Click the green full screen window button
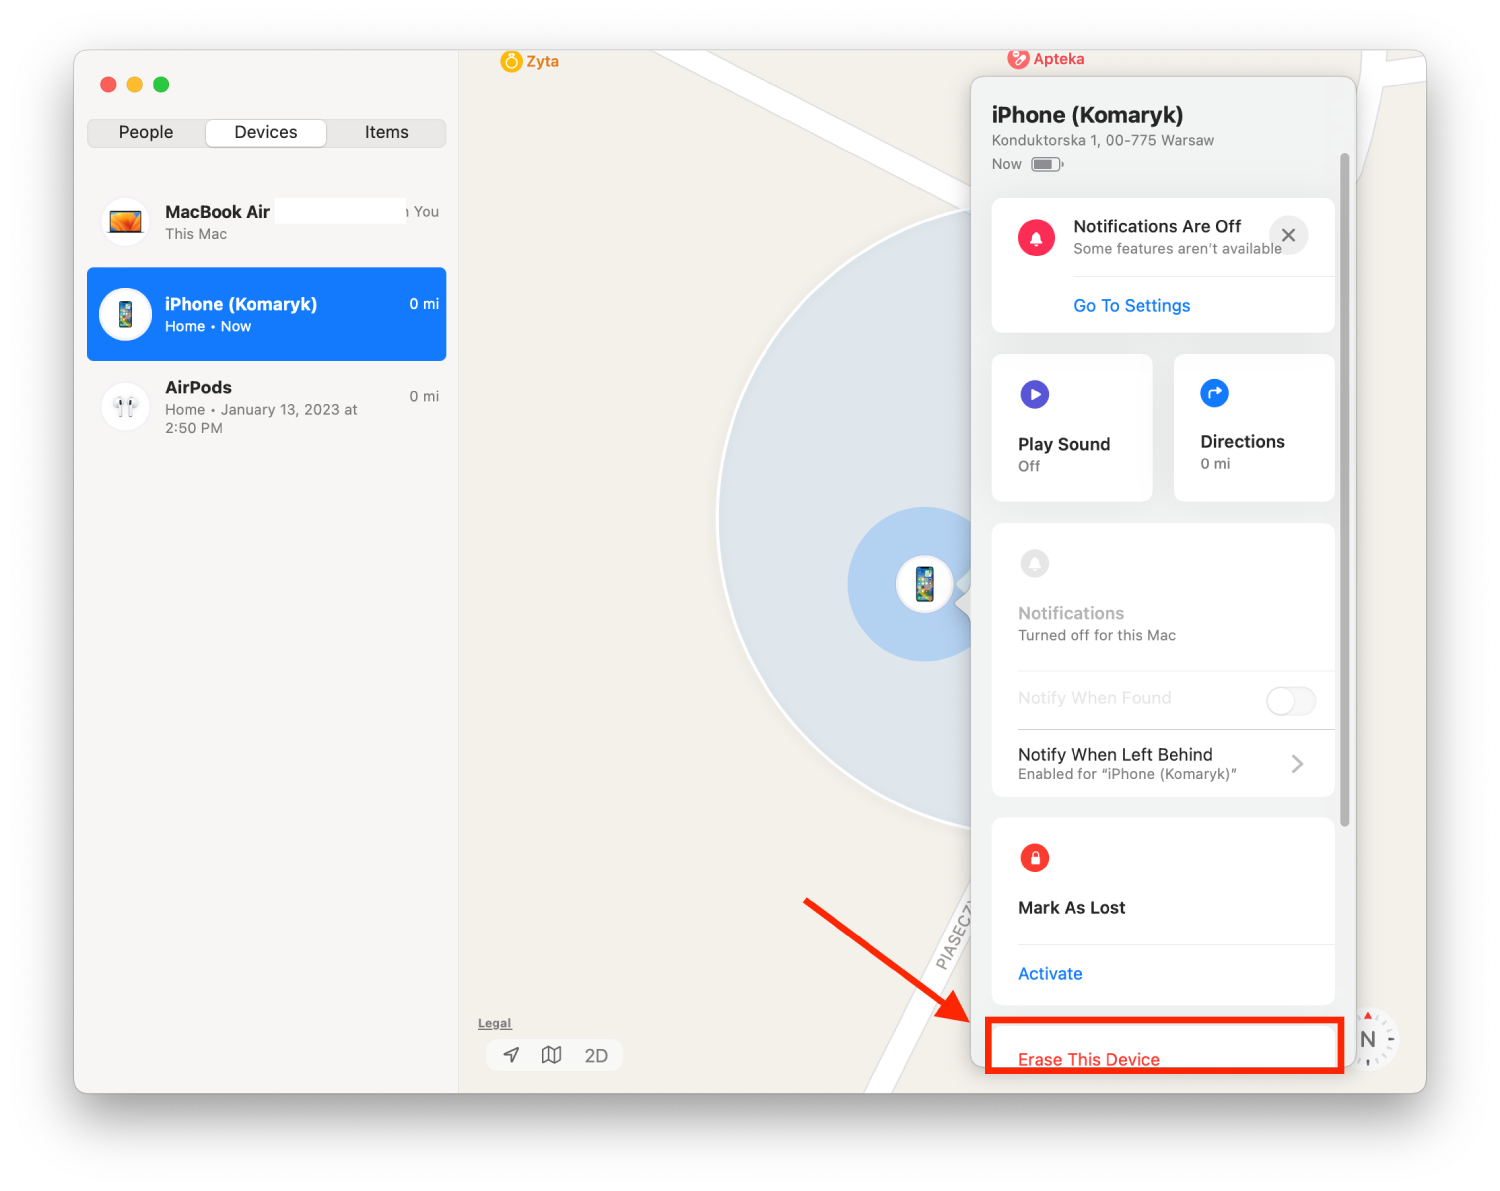 pos(161,85)
